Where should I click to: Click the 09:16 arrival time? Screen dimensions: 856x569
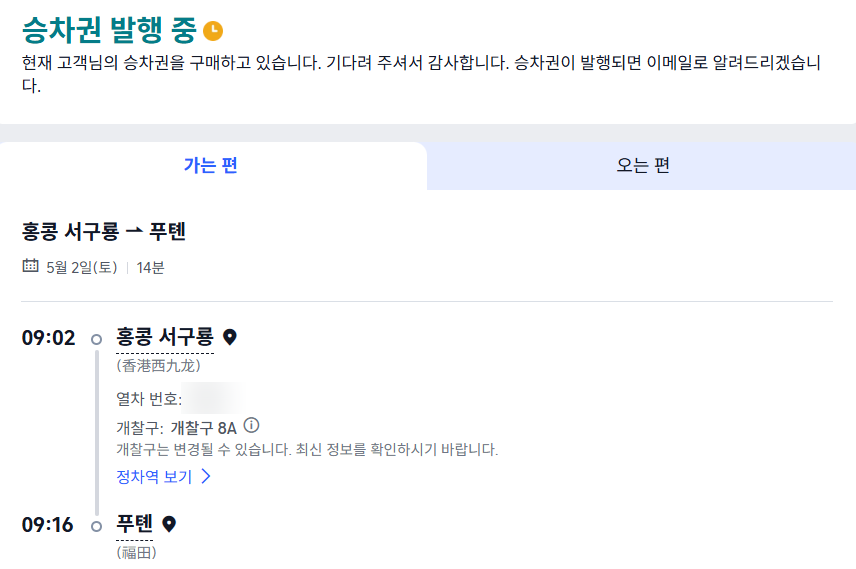click(x=47, y=525)
